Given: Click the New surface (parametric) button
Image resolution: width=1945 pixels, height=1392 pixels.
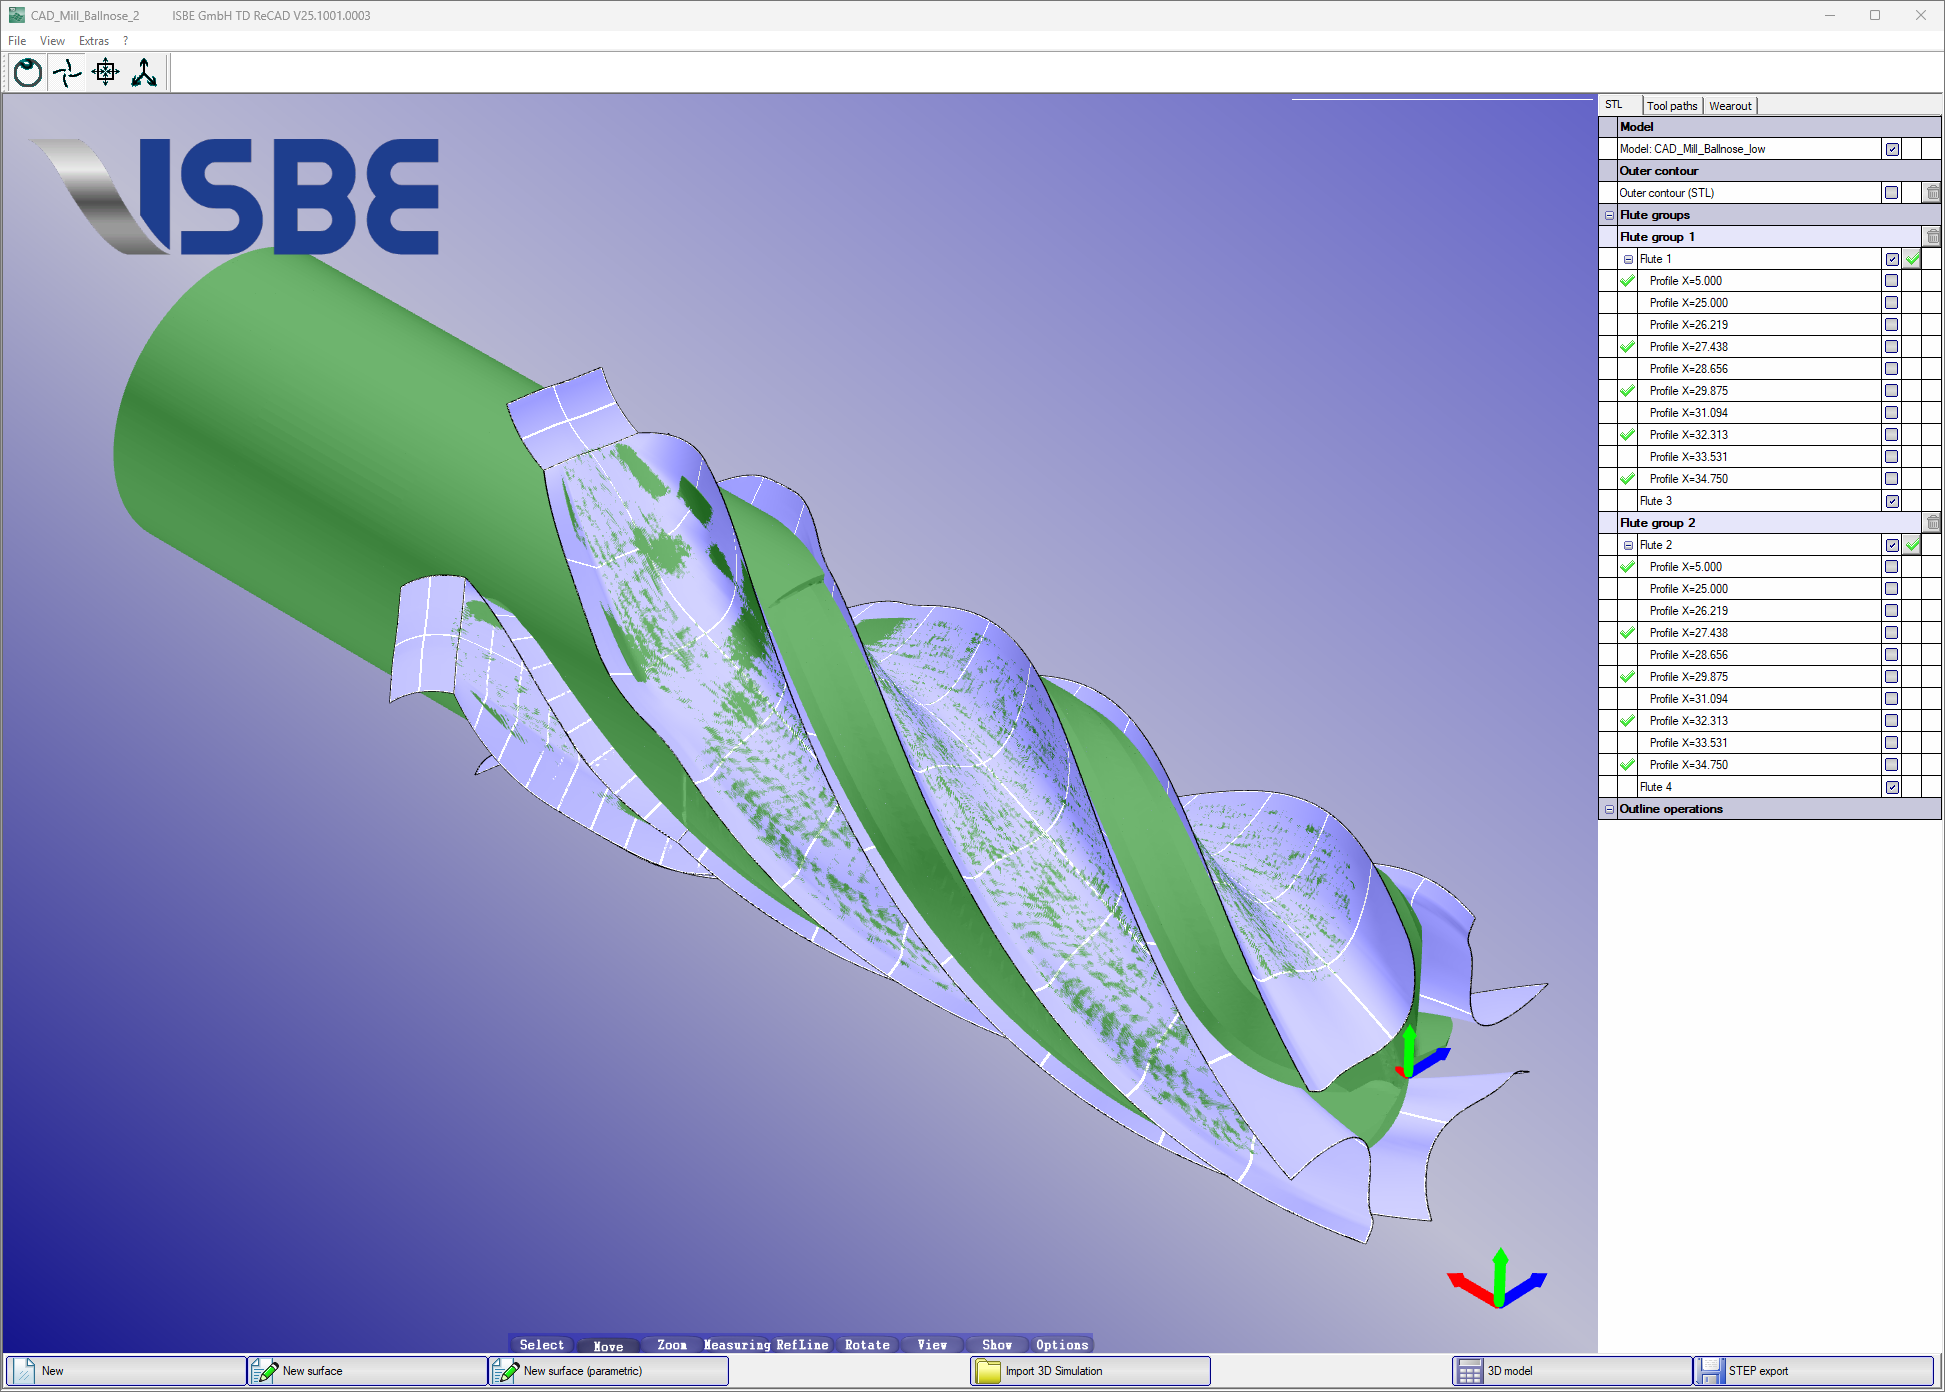Looking at the screenshot, I should coord(608,1370).
